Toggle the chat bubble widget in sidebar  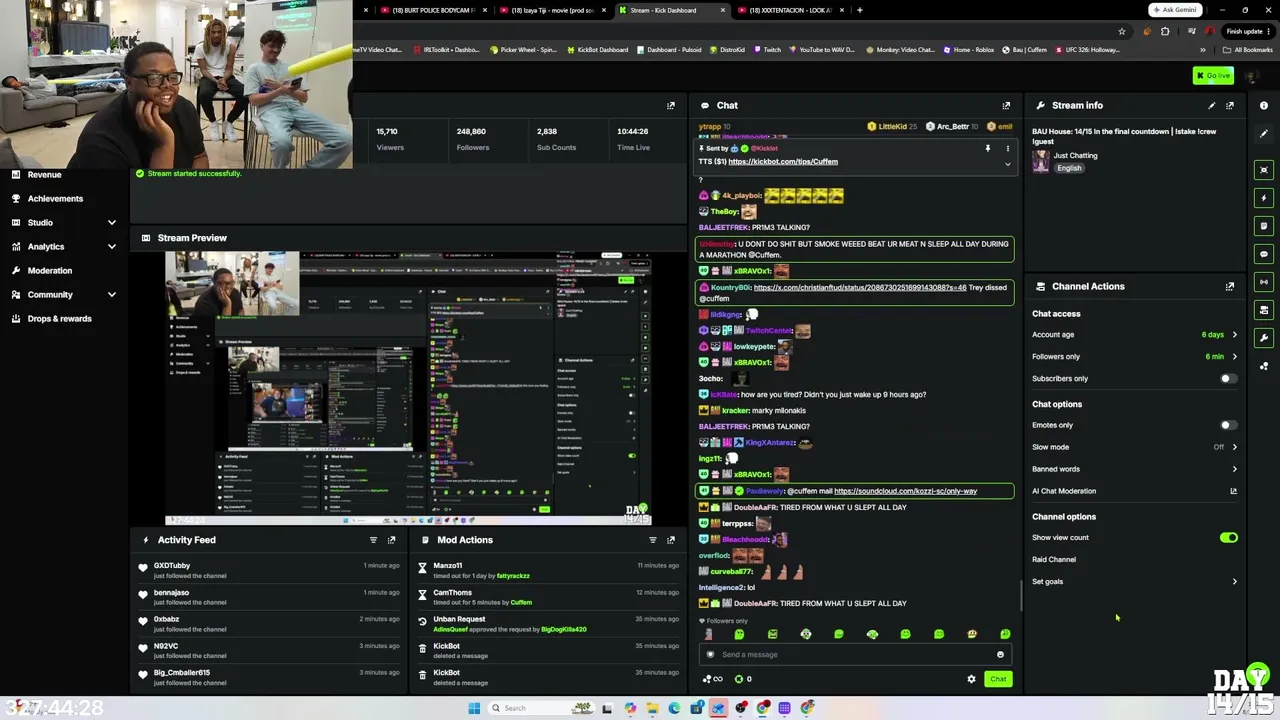tap(1264, 254)
